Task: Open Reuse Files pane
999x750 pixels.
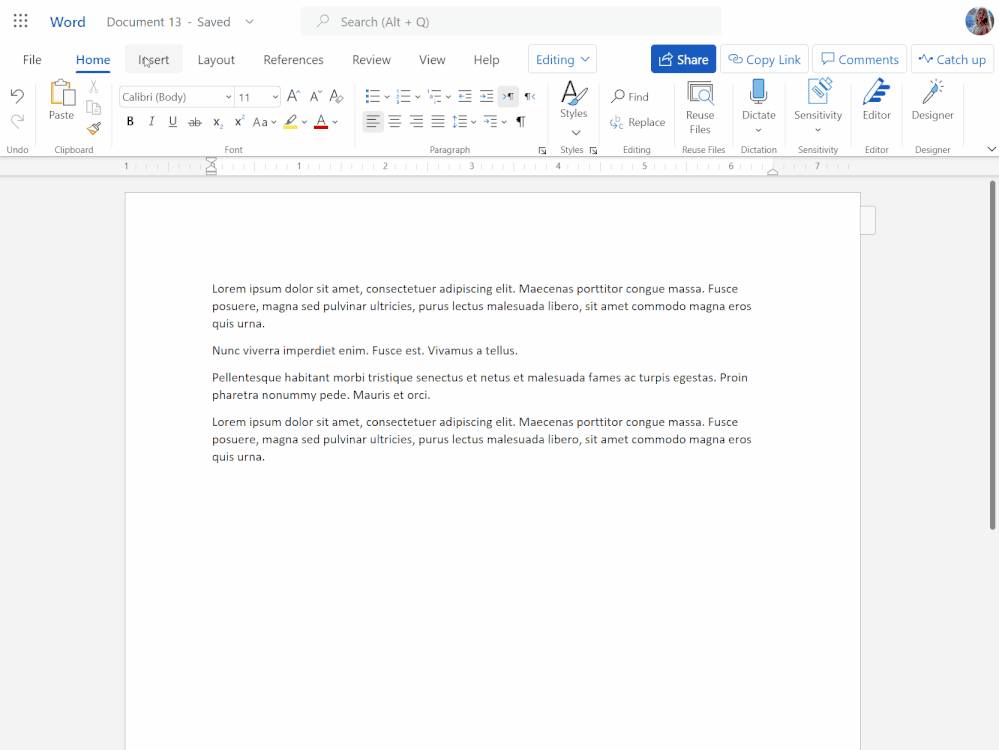Action: click(700, 108)
